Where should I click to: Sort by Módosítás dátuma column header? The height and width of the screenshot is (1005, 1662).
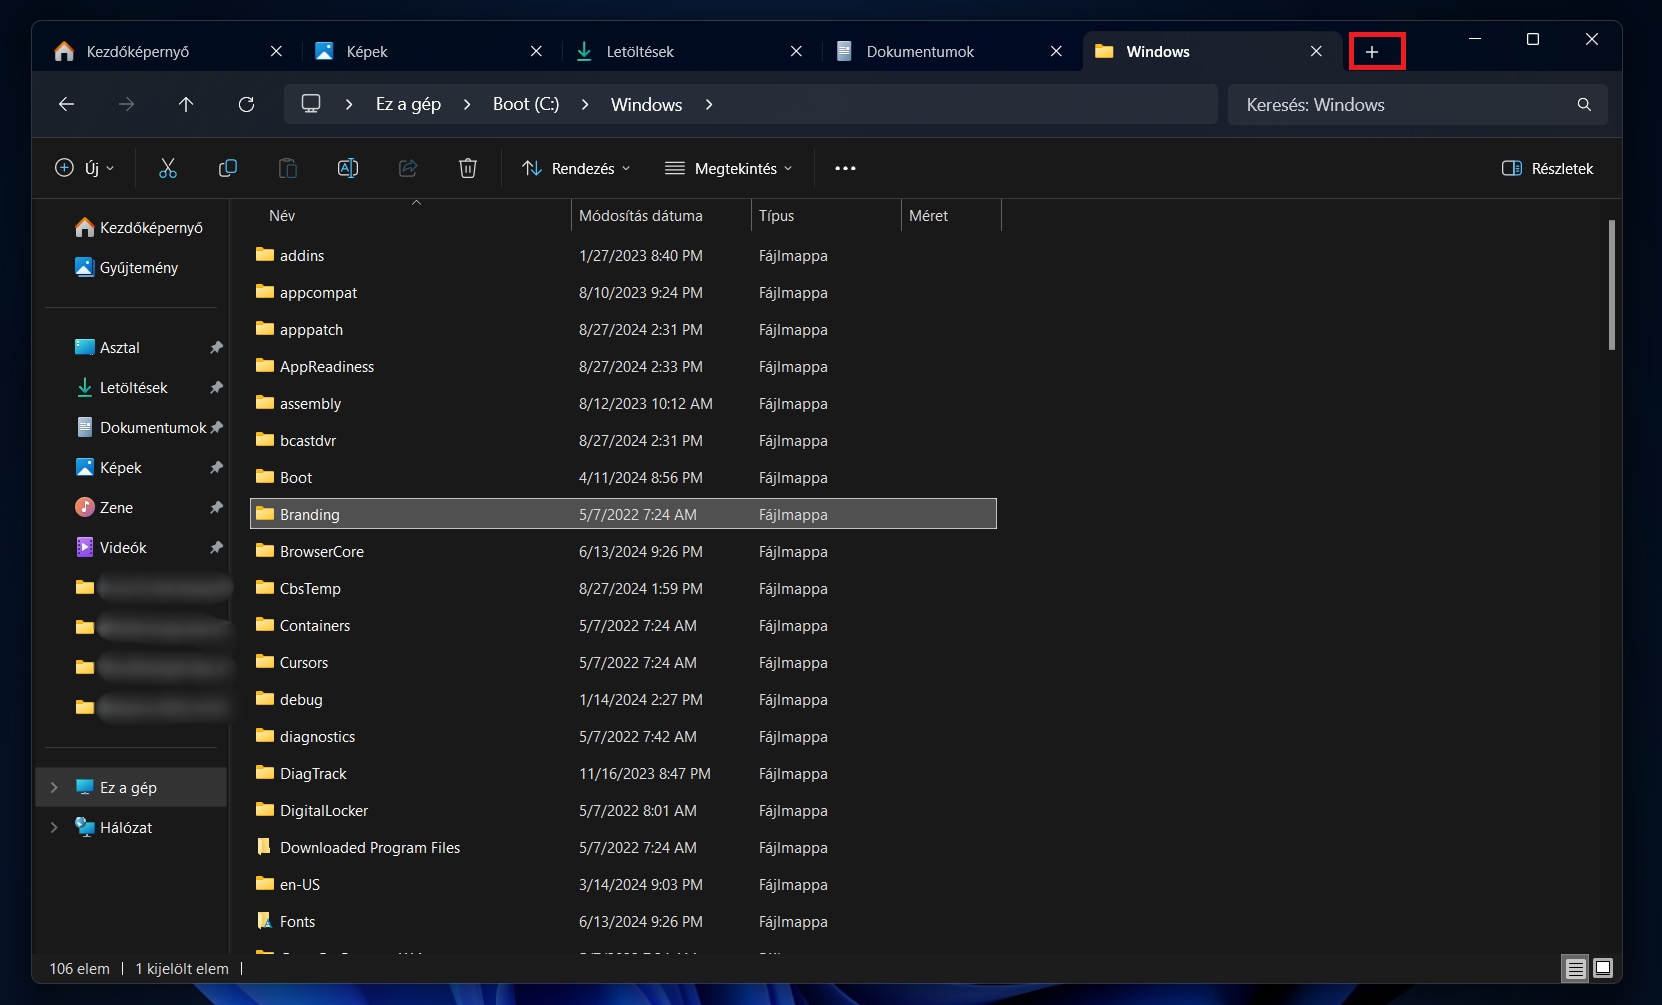[661, 215]
